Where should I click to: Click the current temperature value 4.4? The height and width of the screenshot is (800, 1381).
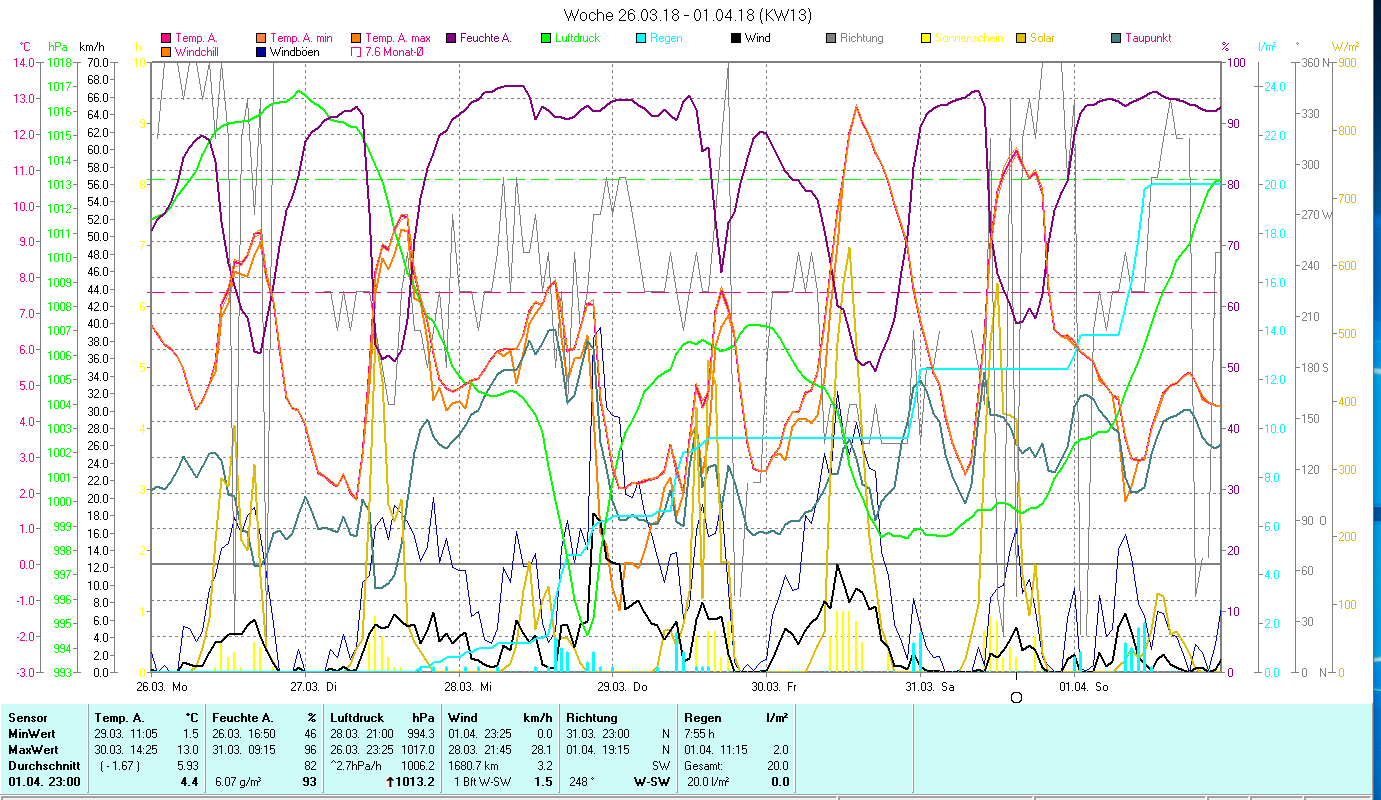191,781
